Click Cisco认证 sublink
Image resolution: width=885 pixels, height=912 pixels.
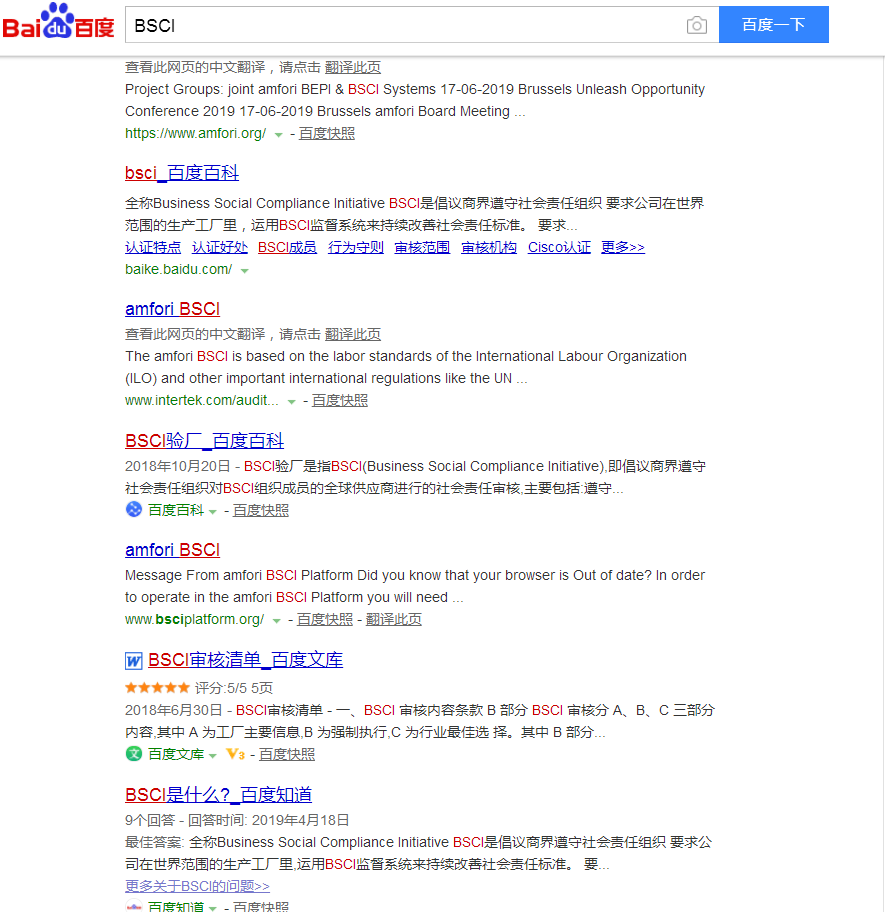pos(559,247)
